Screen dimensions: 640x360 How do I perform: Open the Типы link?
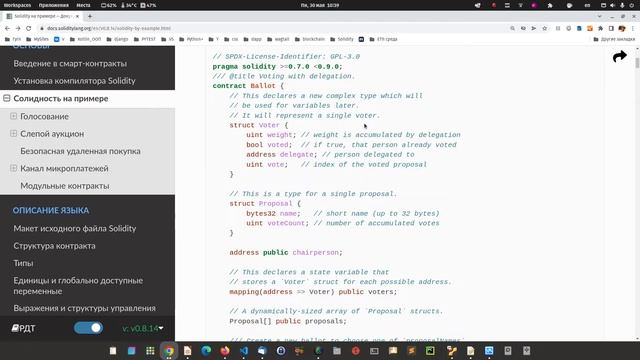click(23, 263)
